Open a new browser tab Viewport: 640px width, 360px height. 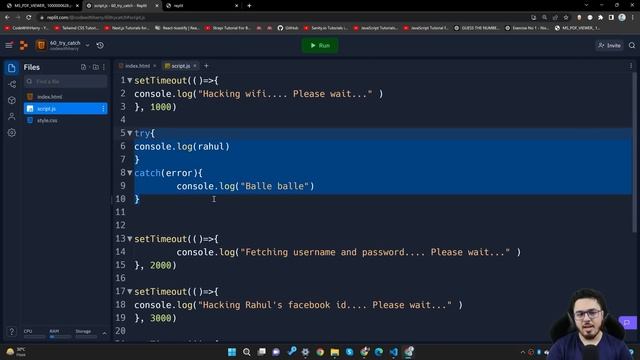coord(249,6)
